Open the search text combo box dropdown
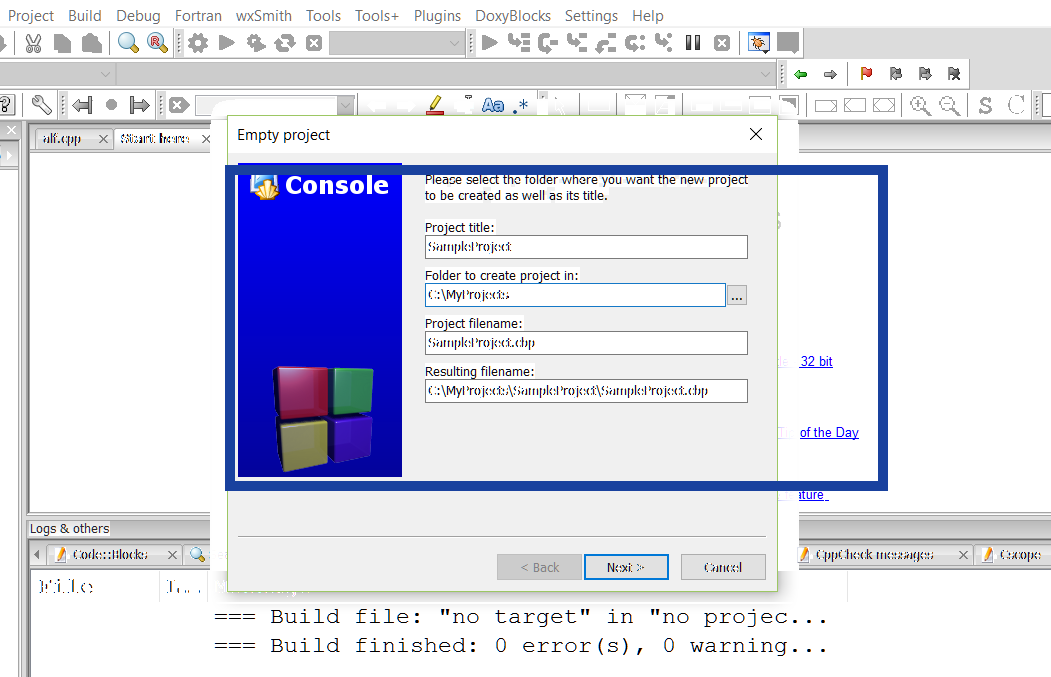1051x677 pixels. point(345,105)
